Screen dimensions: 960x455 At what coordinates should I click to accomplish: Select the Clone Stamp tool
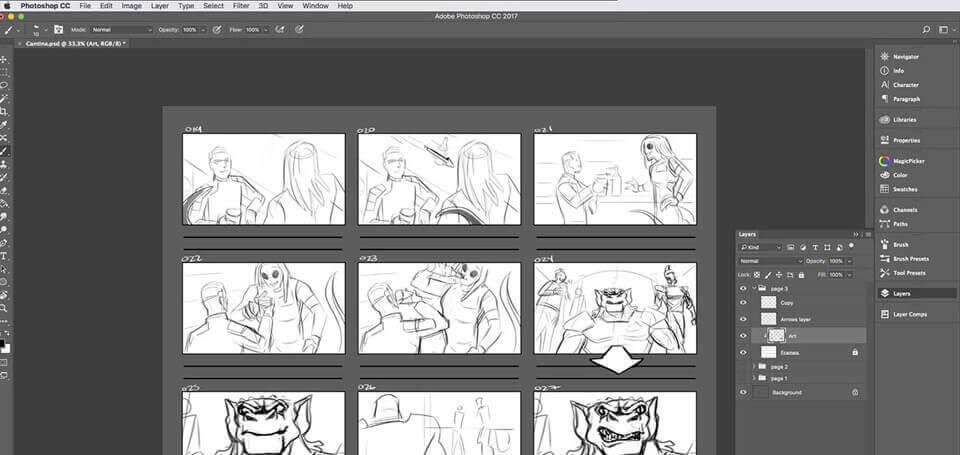[x=4, y=163]
